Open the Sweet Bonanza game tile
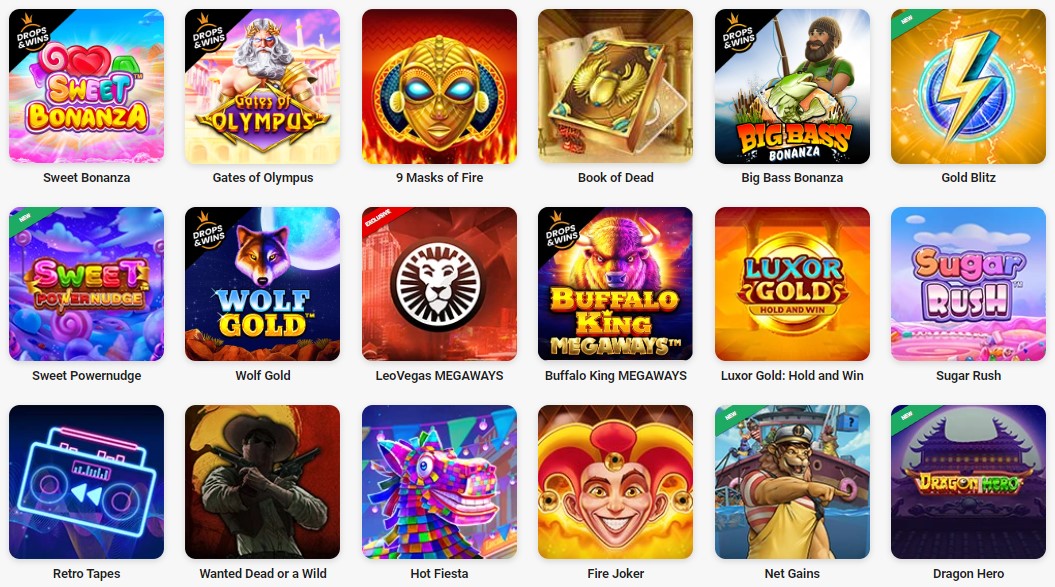Viewport: 1055px width, 587px height. [86, 86]
